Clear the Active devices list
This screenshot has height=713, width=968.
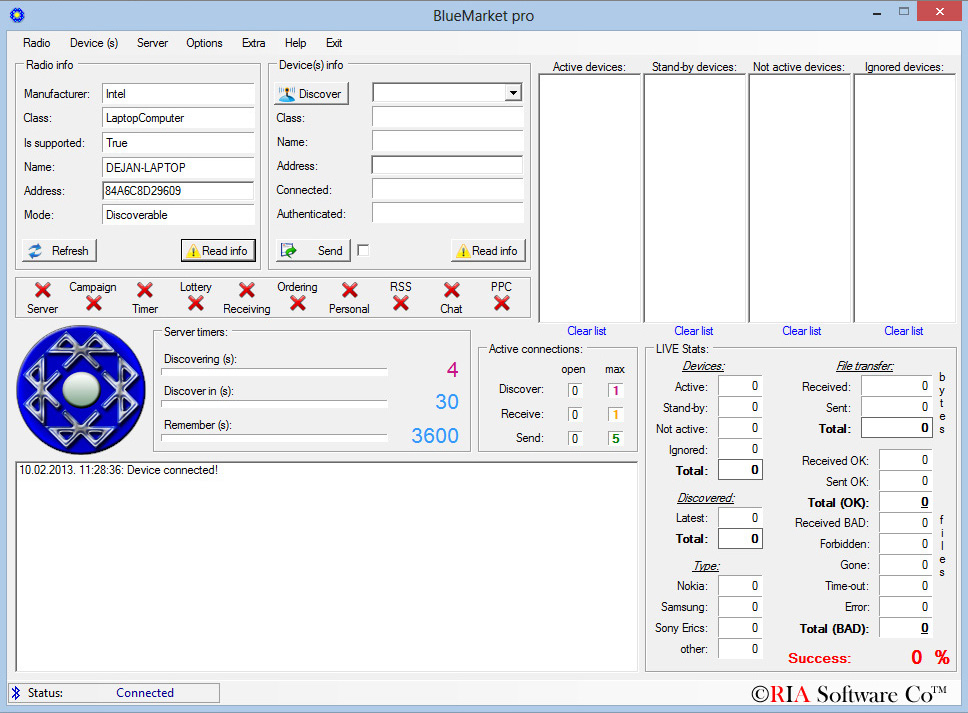(586, 331)
